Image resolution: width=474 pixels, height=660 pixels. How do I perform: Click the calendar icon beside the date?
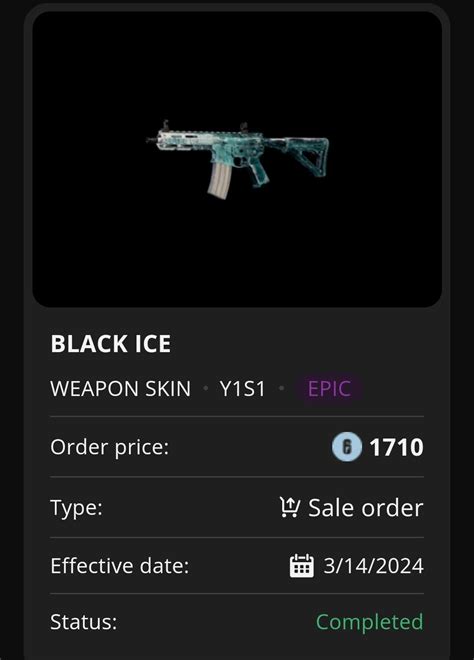click(301, 566)
